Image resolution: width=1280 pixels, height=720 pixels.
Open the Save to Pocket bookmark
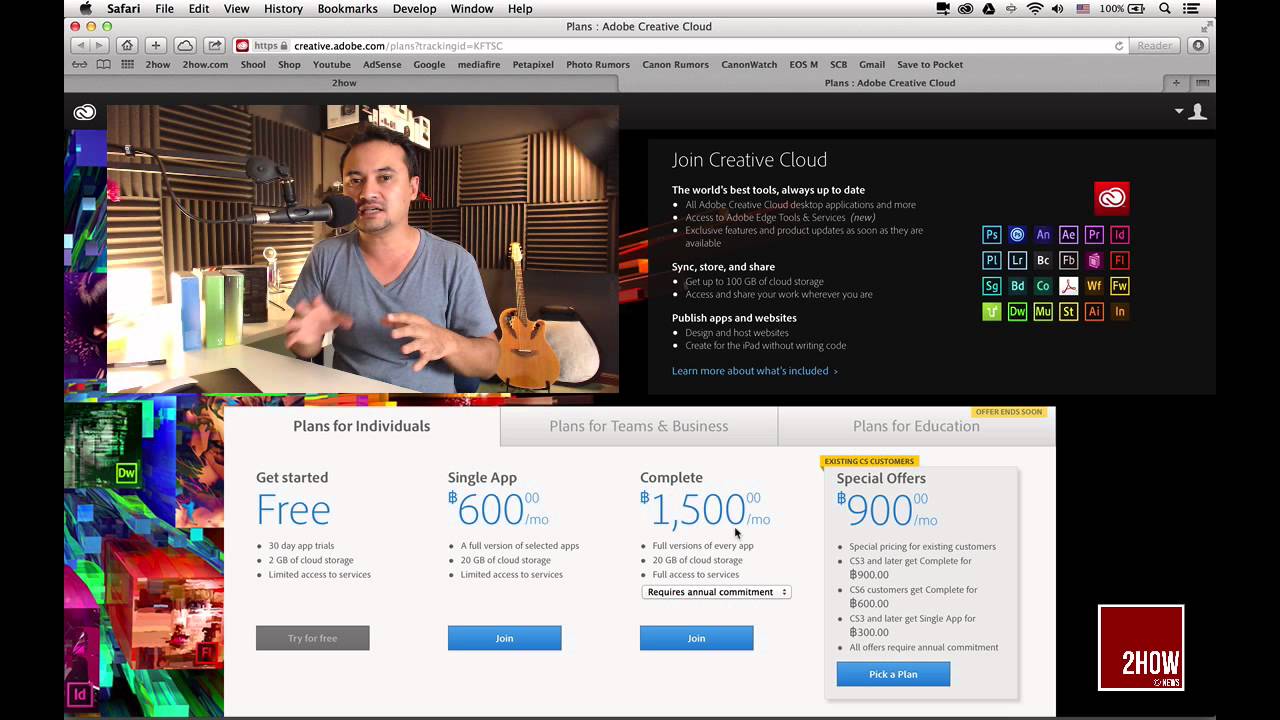point(930,64)
